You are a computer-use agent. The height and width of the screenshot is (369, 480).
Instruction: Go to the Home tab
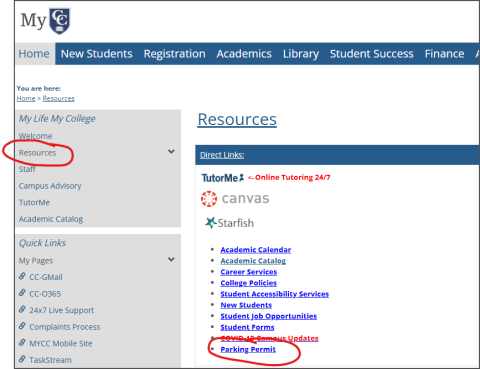tap(34, 54)
